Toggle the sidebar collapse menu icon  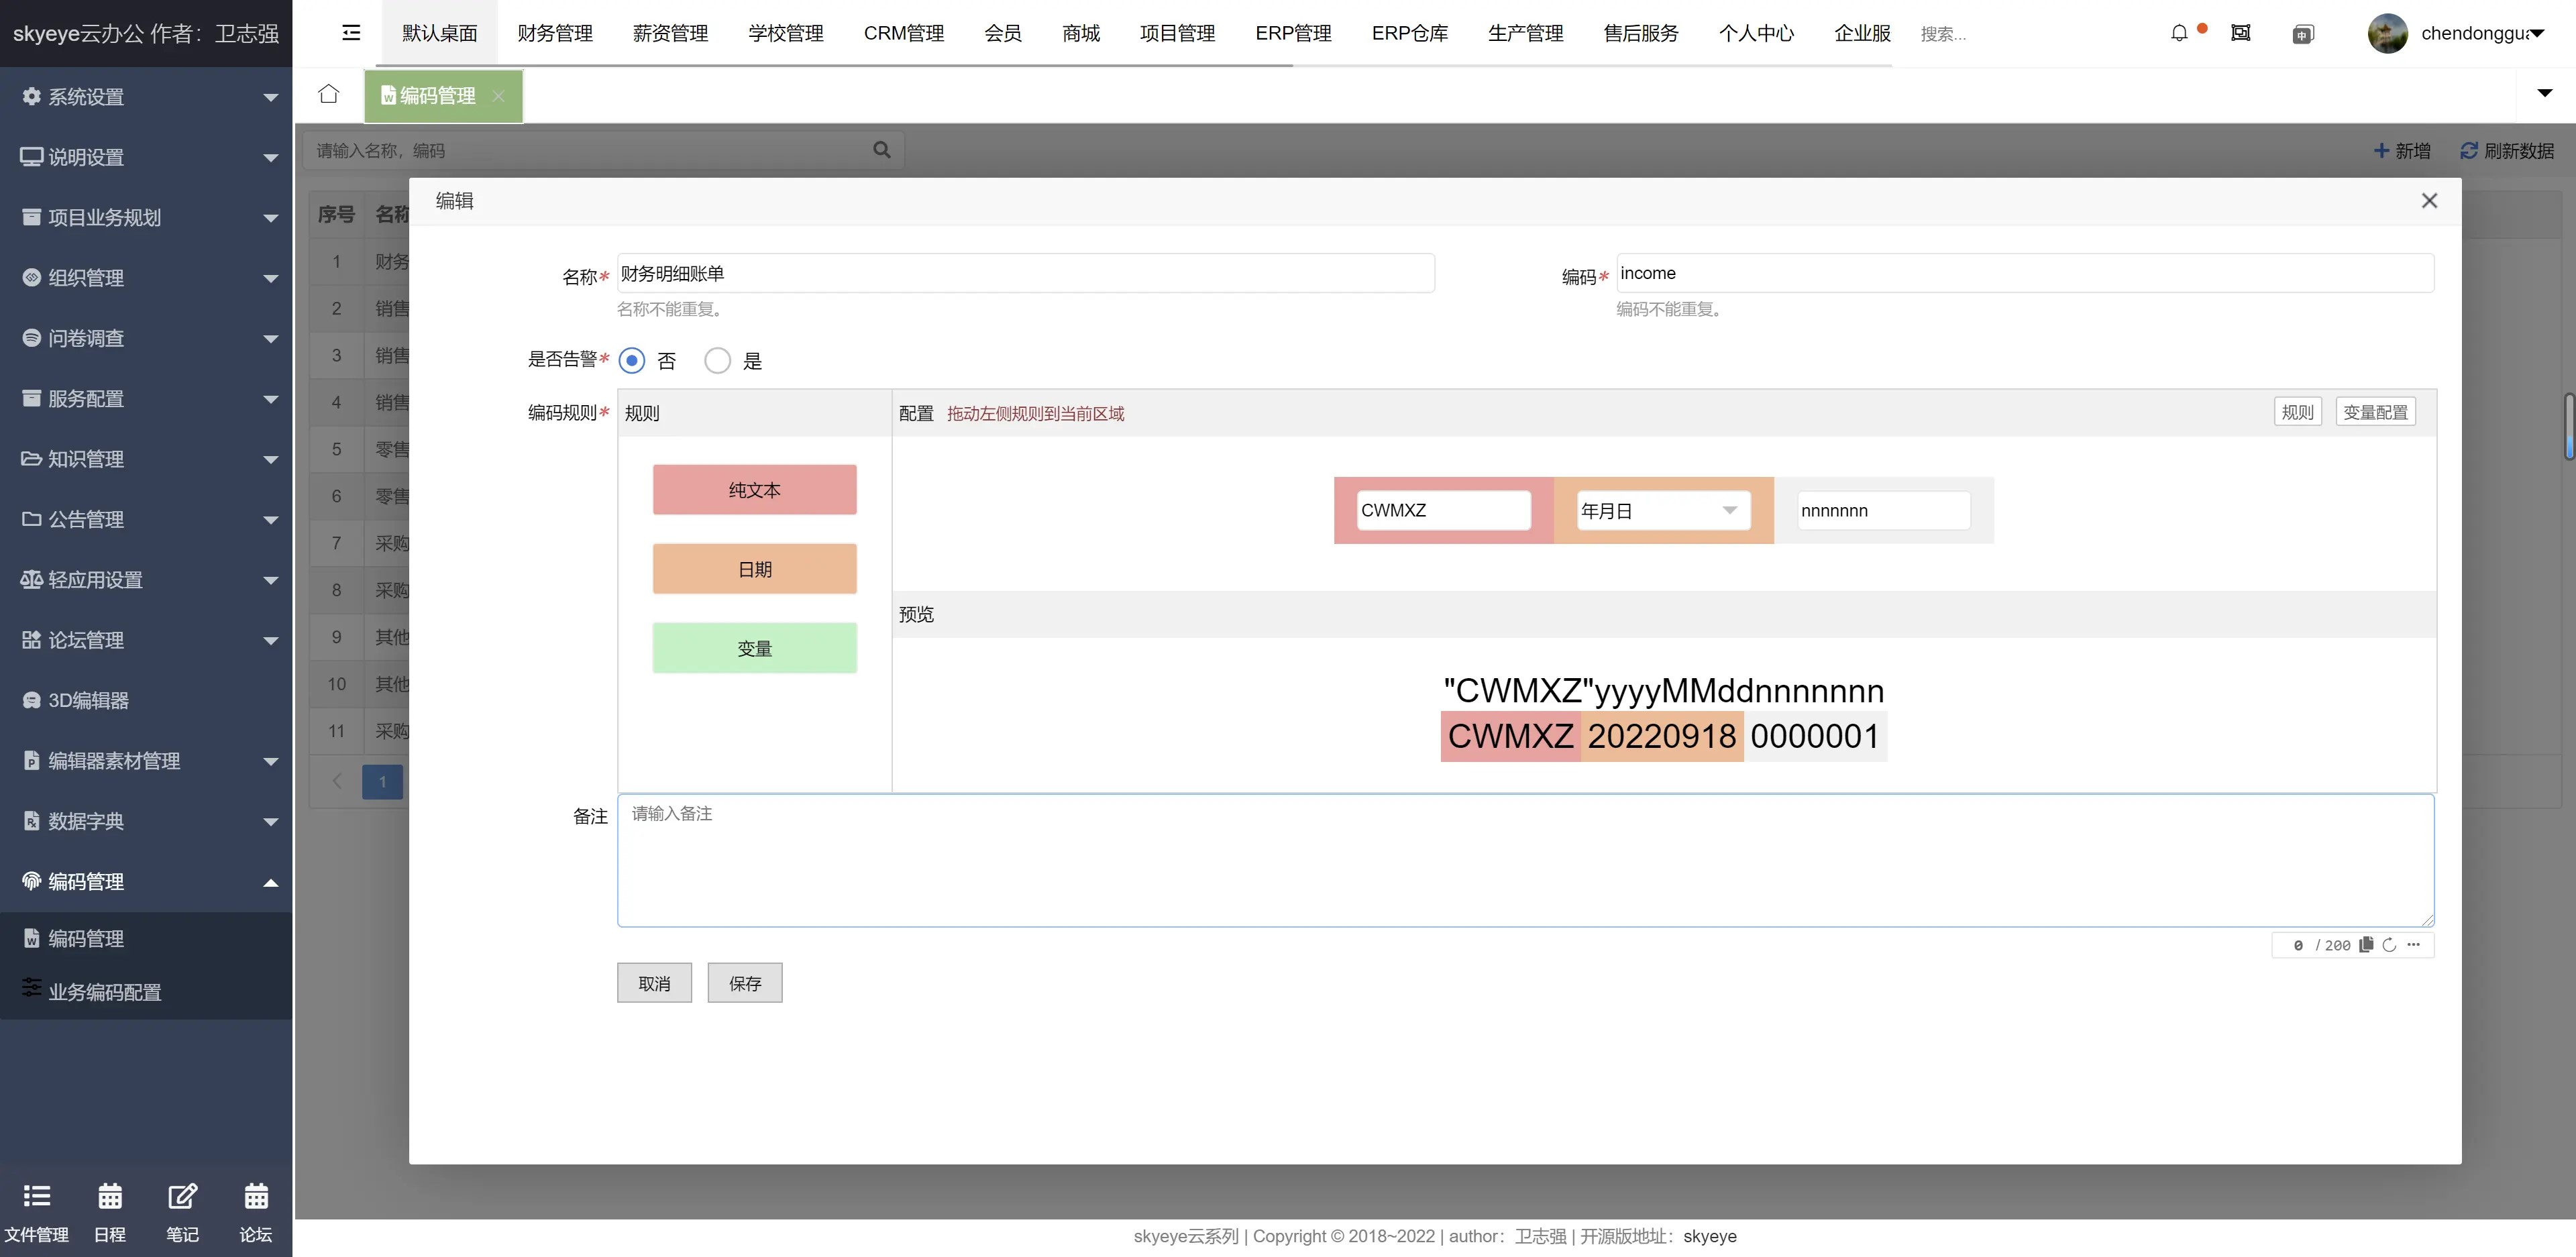(x=351, y=33)
